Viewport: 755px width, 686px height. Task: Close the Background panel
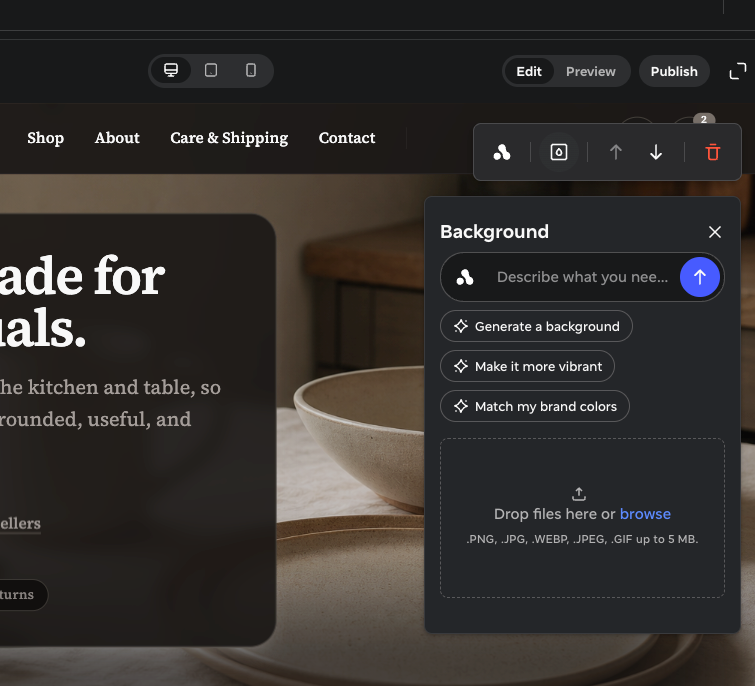(715, 232)
